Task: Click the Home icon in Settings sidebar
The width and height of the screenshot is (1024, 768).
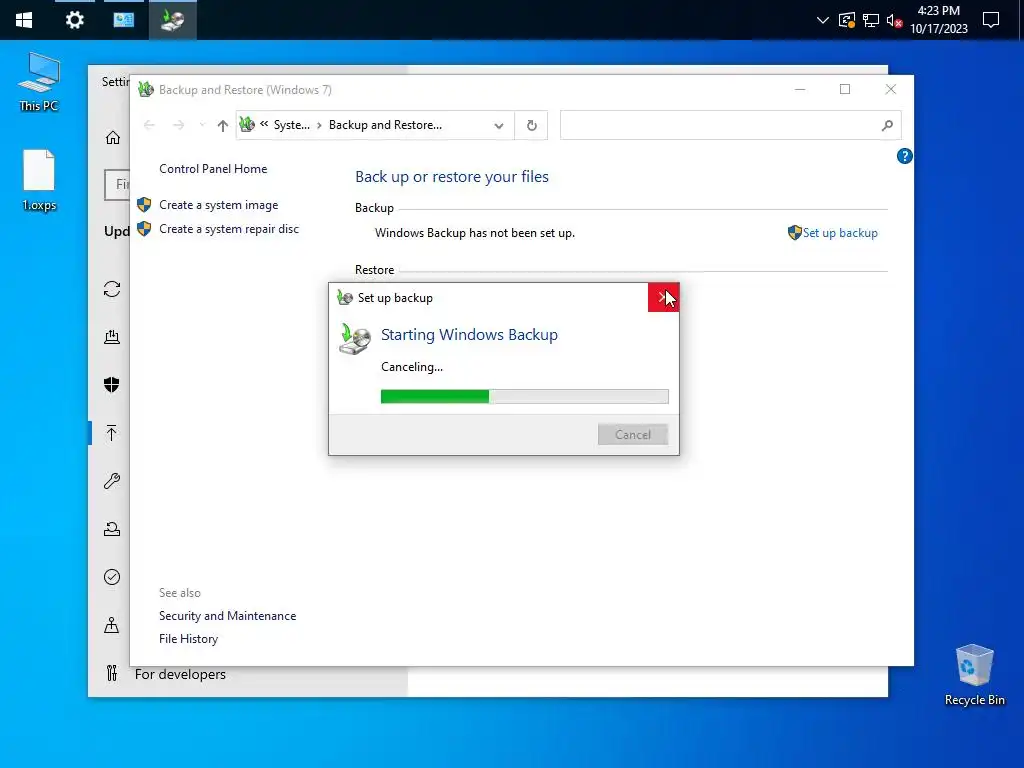Action: pyautogui.click(x=112, y=138)
